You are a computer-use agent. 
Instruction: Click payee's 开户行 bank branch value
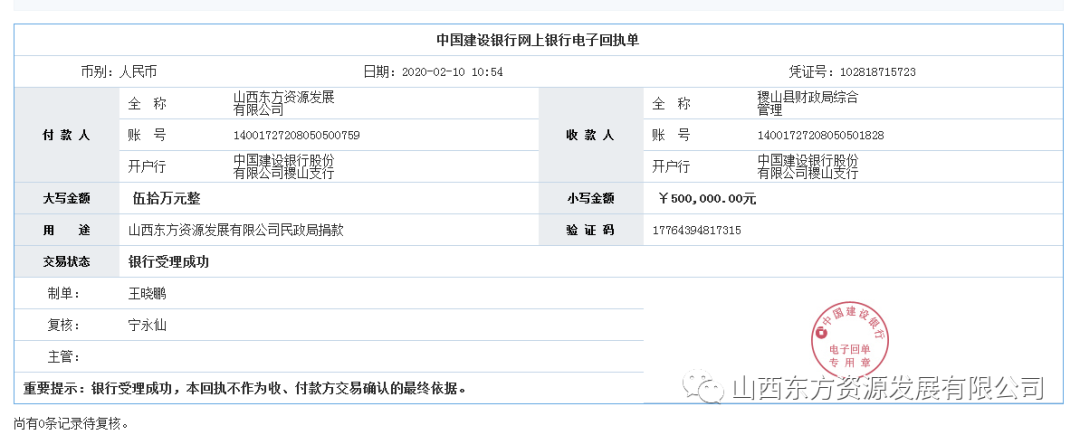pos(807,167)
